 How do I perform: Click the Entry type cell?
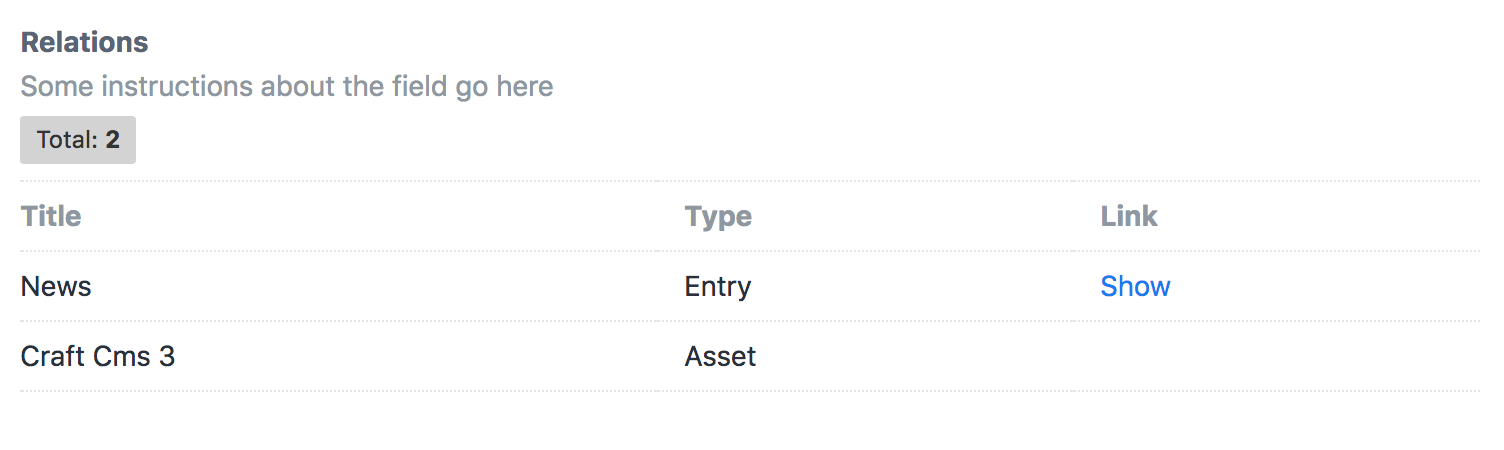(718, 287)
